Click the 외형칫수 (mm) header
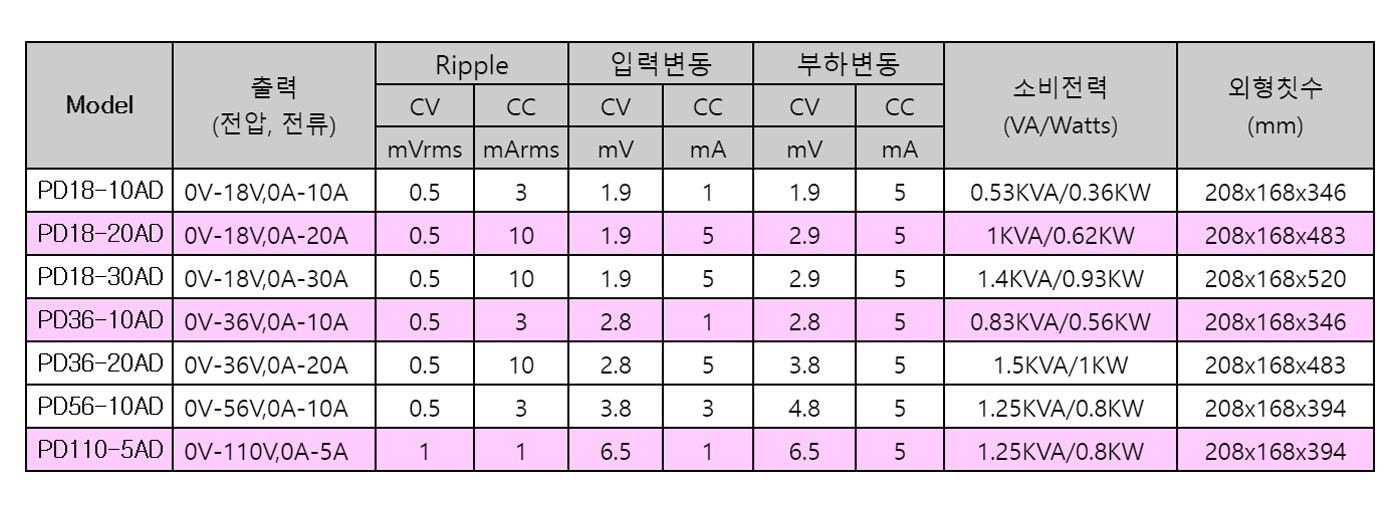 [1275, 105]
